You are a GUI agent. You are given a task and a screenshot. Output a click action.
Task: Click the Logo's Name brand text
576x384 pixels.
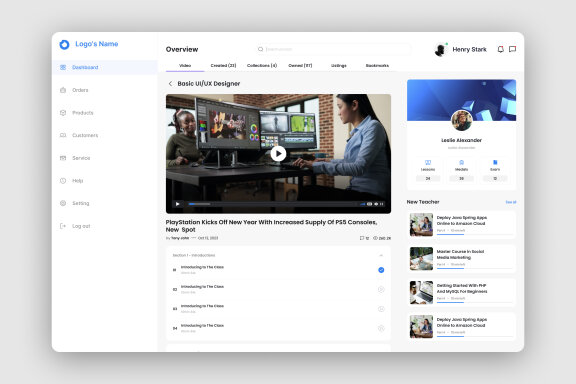point(97,44)
